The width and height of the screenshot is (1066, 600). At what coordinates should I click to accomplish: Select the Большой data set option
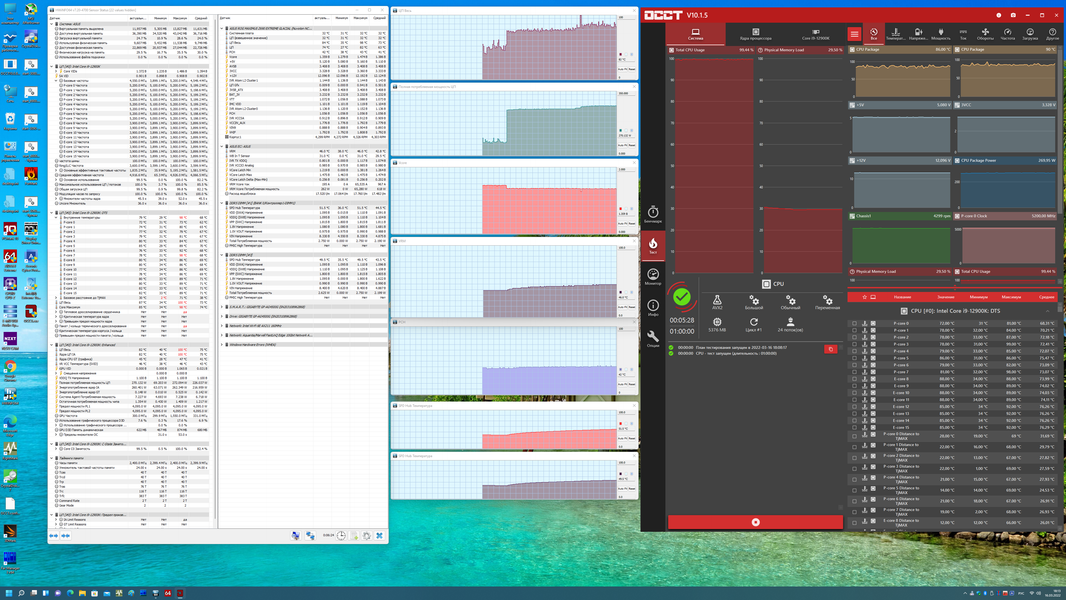pyautogui.click(x=753, y=302)
